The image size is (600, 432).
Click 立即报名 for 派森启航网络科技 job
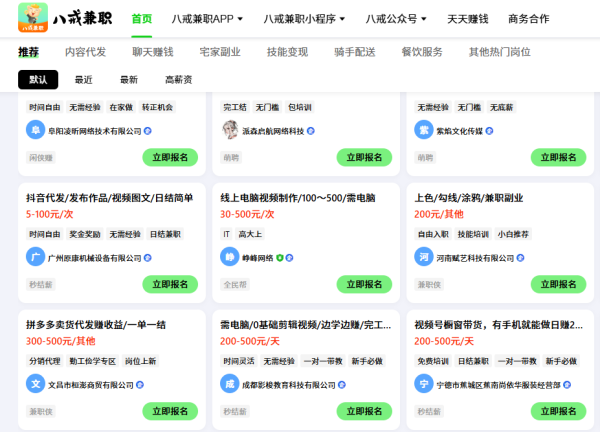(364, 157)
